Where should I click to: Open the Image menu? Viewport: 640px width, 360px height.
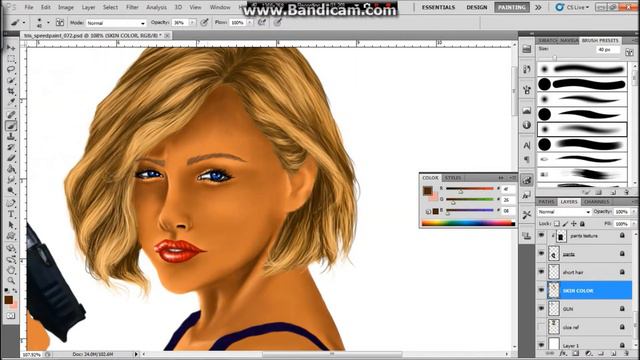pos(66,7)
